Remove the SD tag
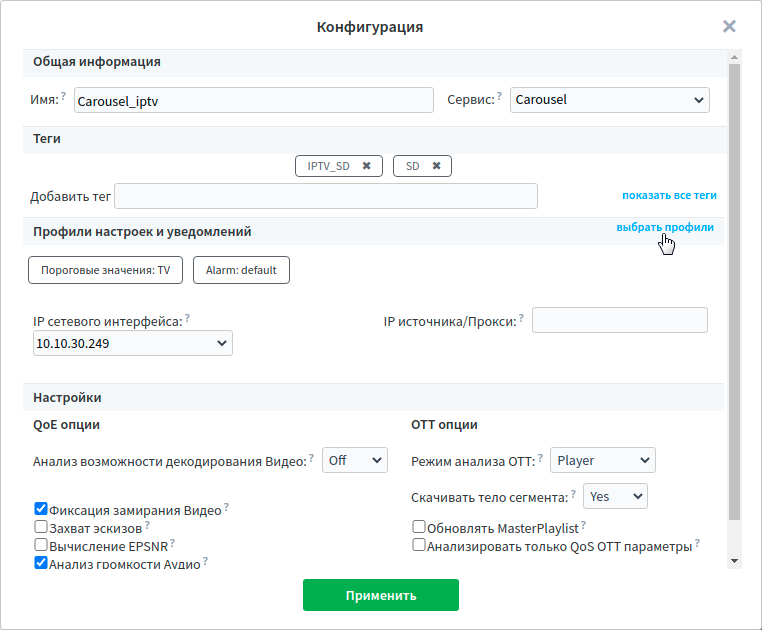 pos(436,166)
